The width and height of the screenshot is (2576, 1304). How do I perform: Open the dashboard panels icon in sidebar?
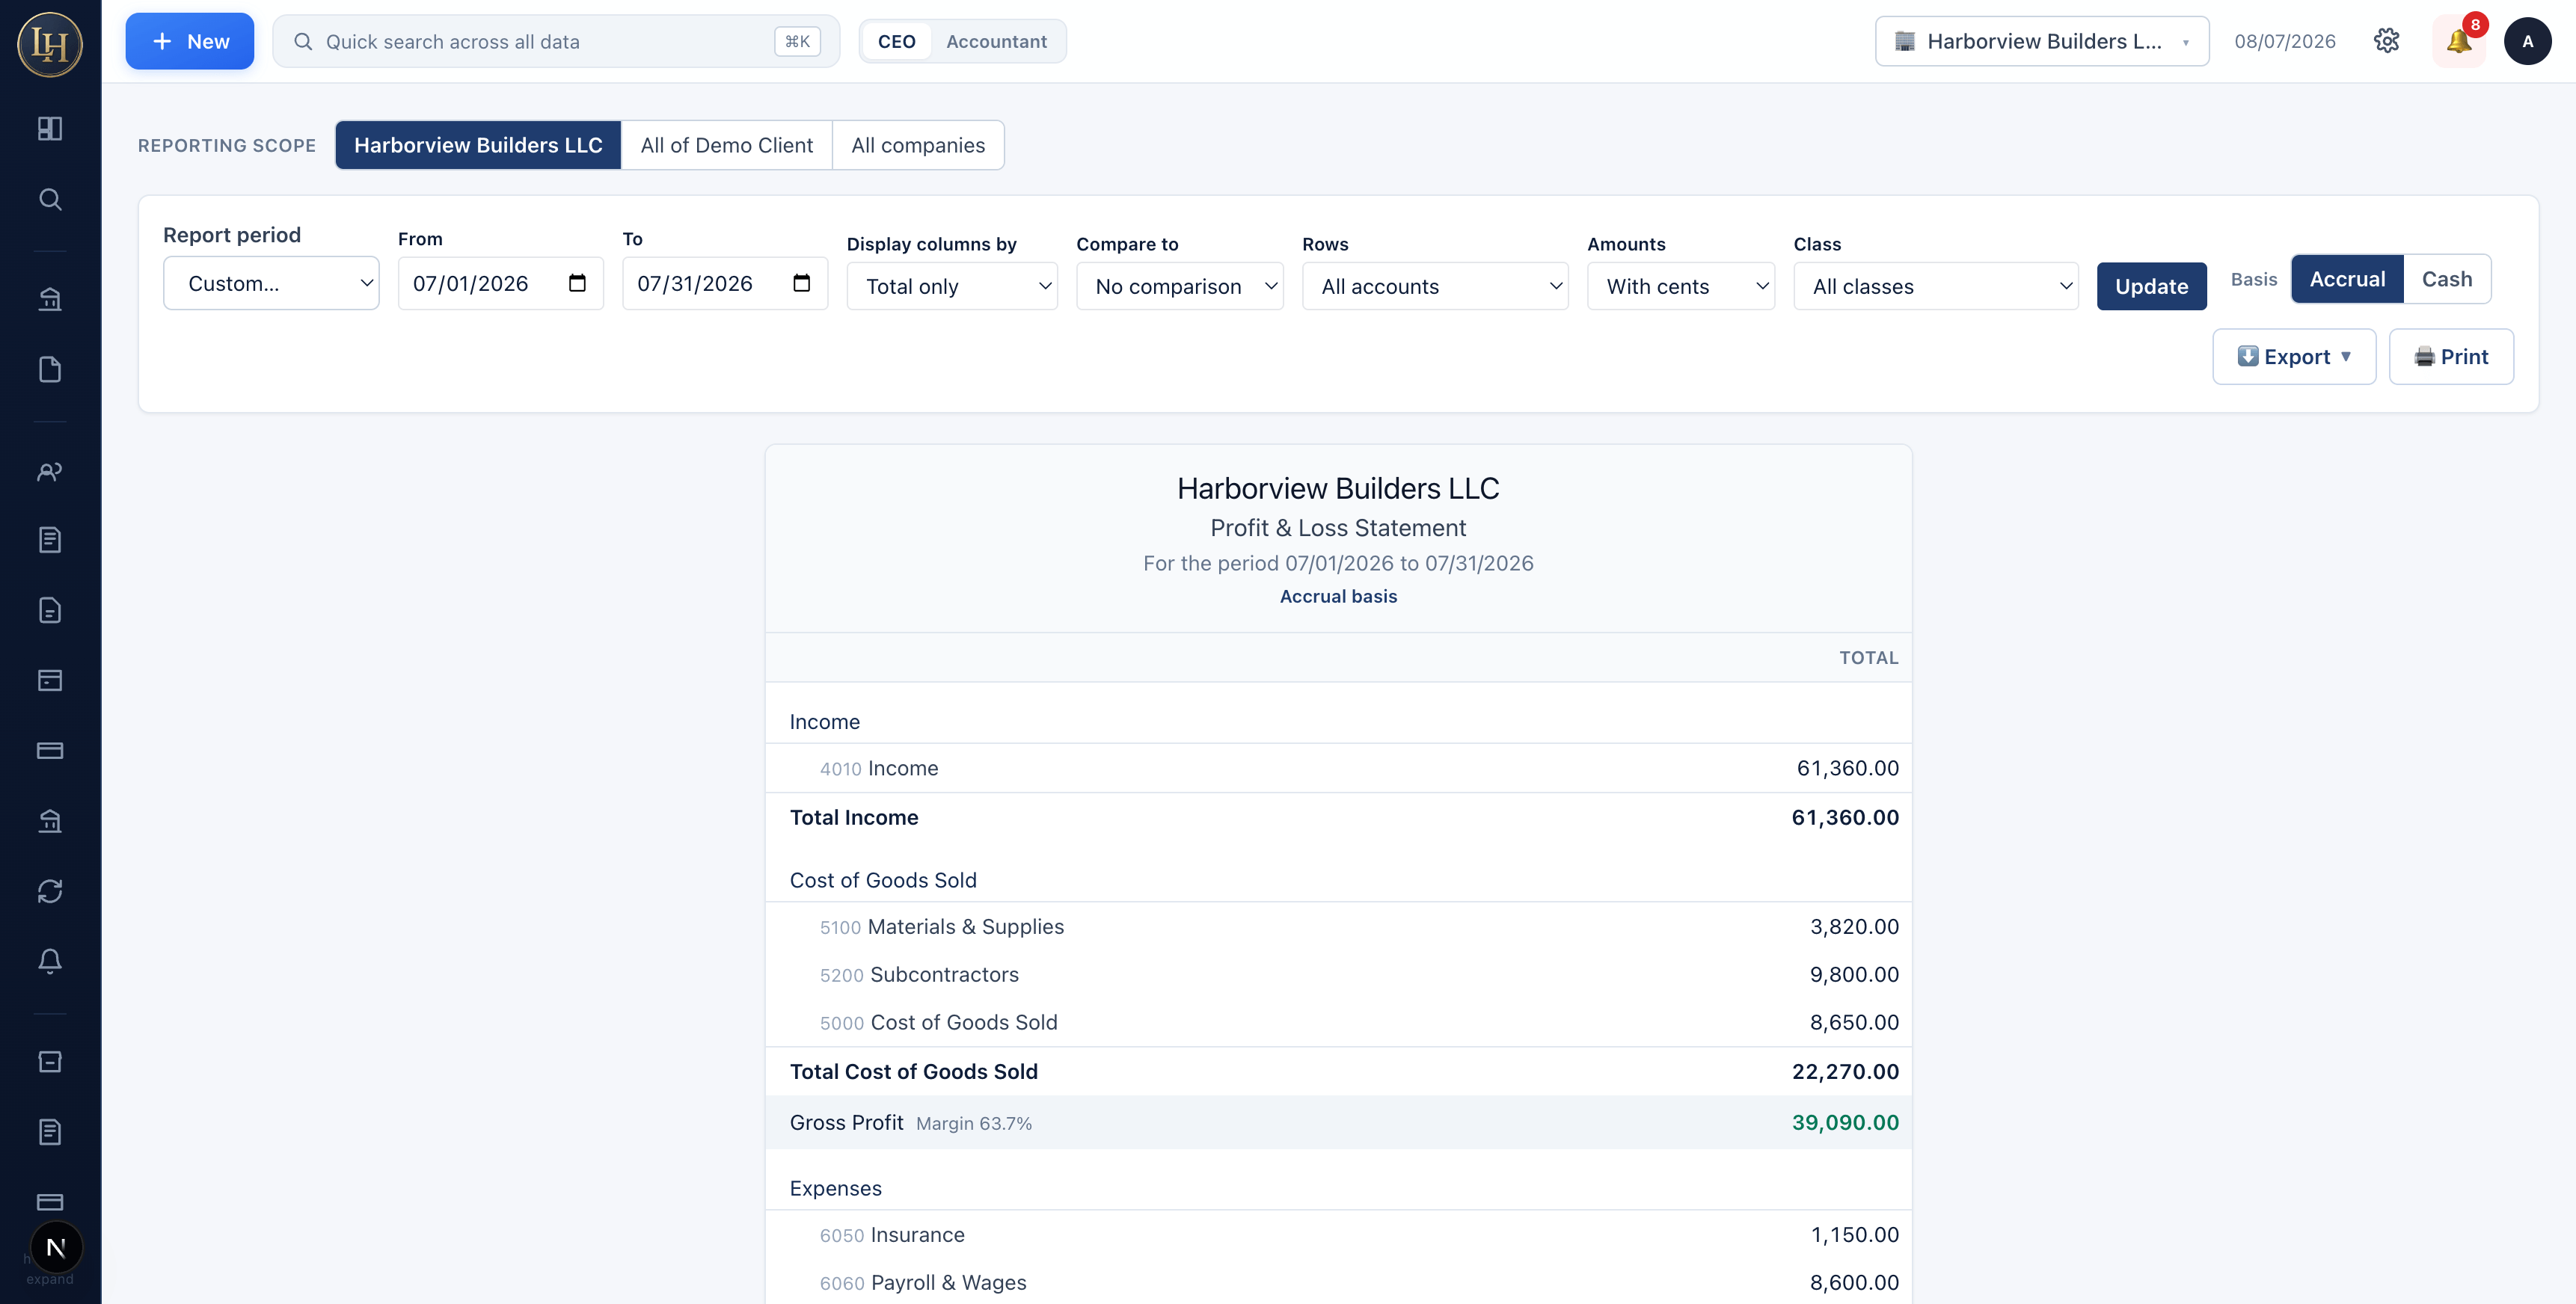[x=50, y=129]
